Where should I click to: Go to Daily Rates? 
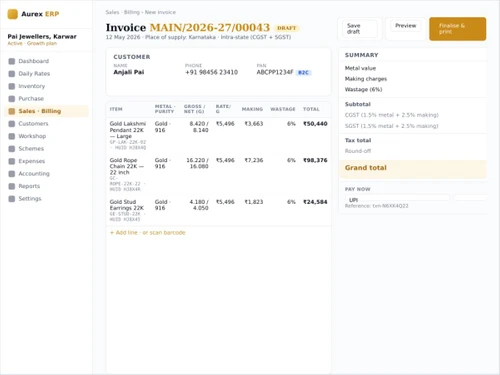pyautogui.click(x=46, y=74)
